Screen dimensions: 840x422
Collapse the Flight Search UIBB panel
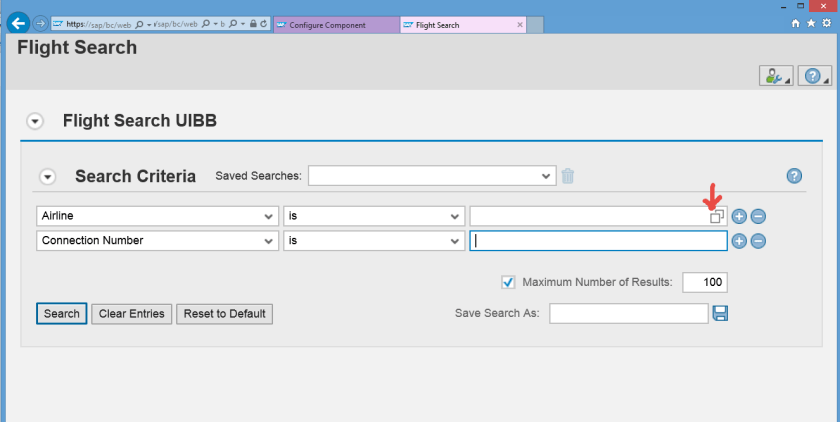click(35, 121)
